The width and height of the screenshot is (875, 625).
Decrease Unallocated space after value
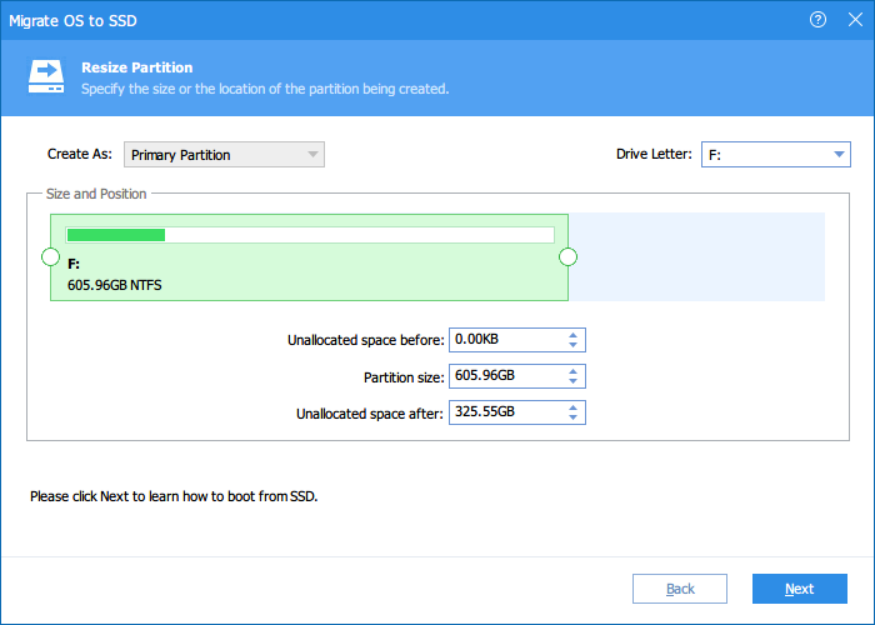tap(573, 417)
